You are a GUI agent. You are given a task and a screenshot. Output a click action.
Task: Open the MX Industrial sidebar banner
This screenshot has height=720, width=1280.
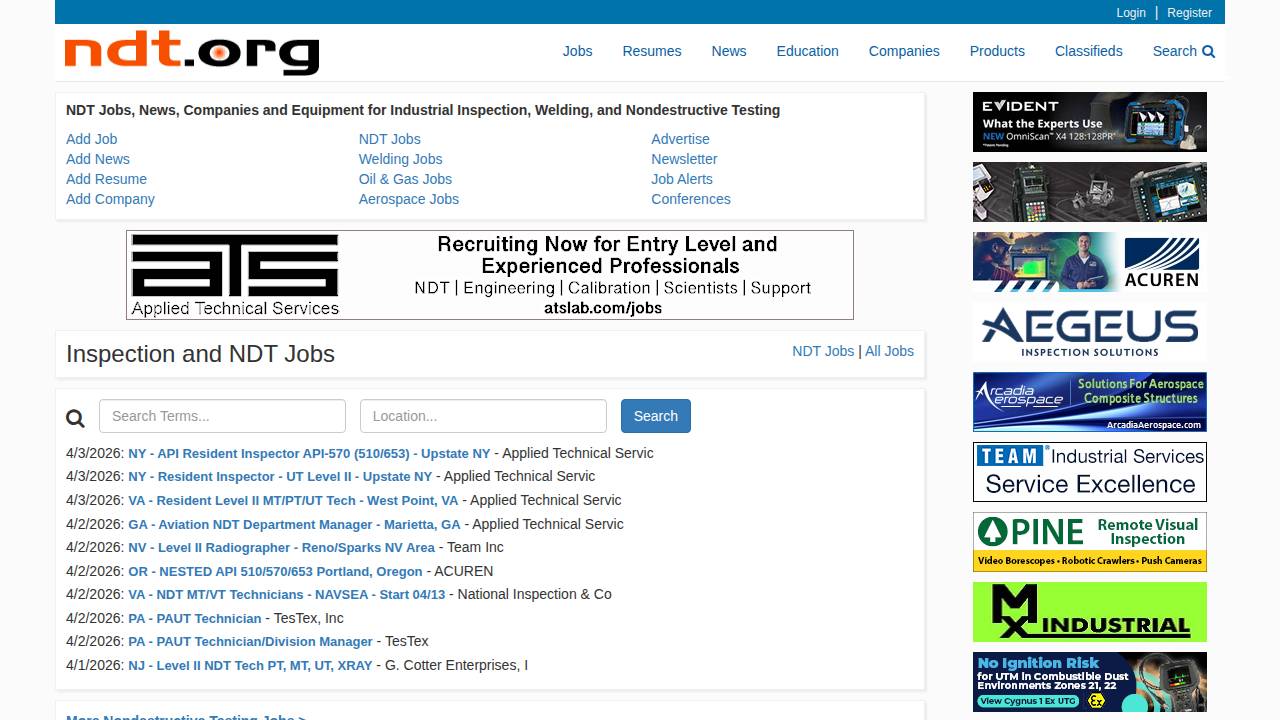point(1089,611)
